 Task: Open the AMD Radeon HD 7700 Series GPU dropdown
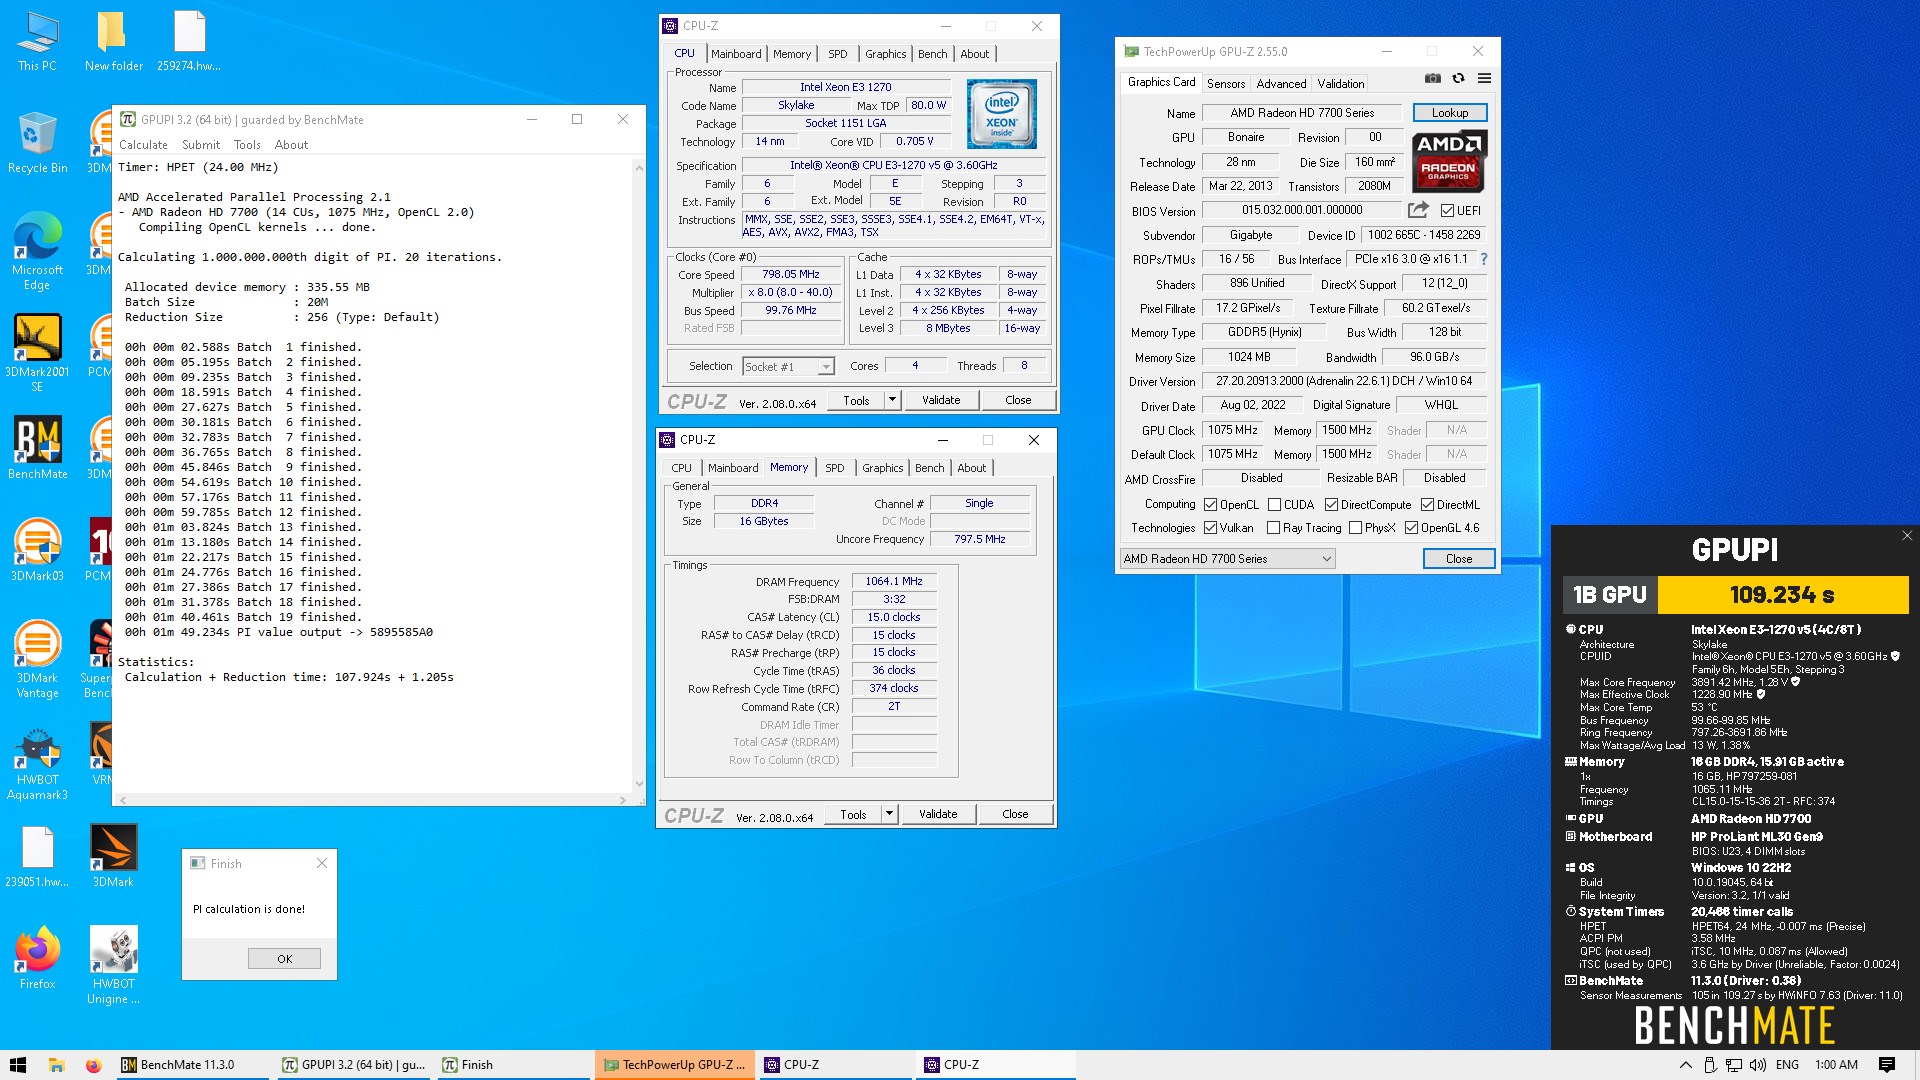[1227, 559]
